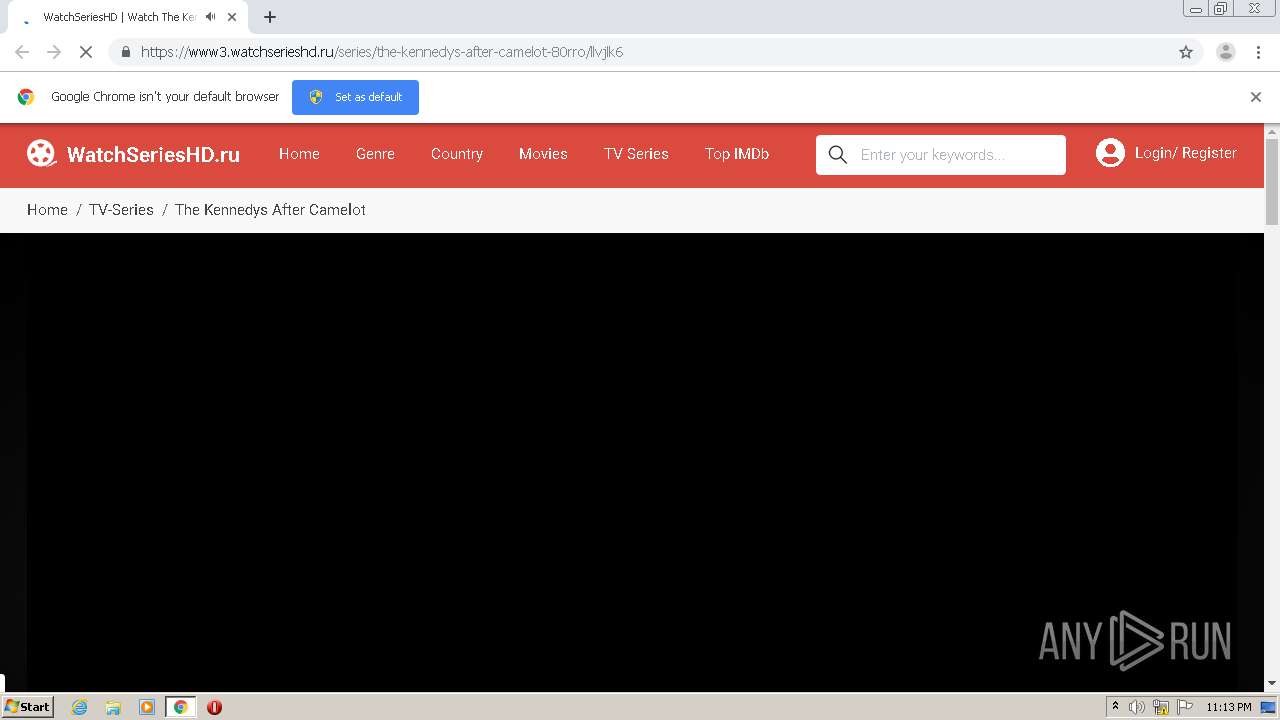The image size is (1280, 720).
Task: Mute the tab audio speaker icon
Action: [x=210, y=17]
